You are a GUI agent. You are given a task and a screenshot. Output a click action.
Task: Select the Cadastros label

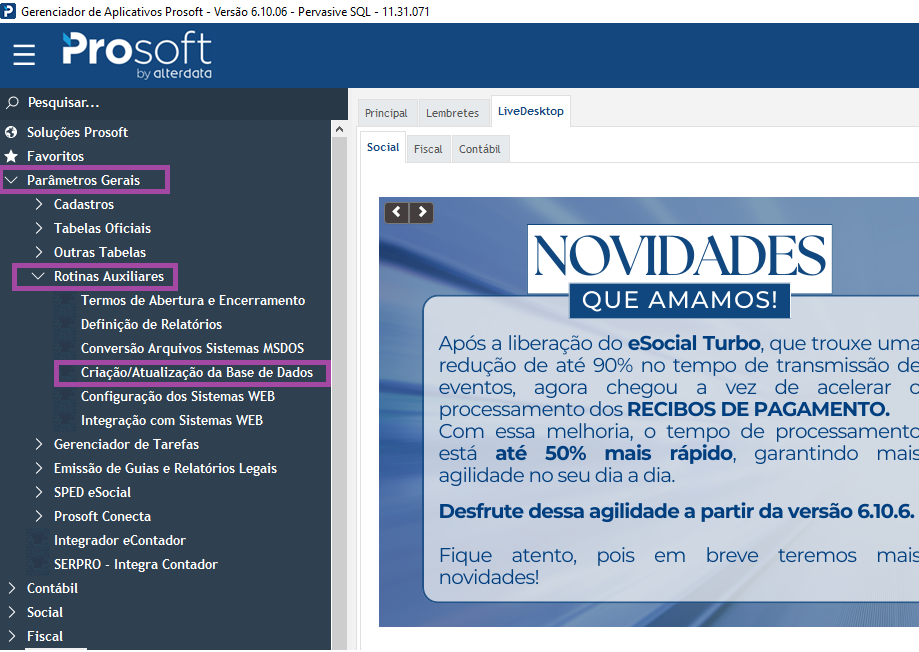click(x=84, y=204)
